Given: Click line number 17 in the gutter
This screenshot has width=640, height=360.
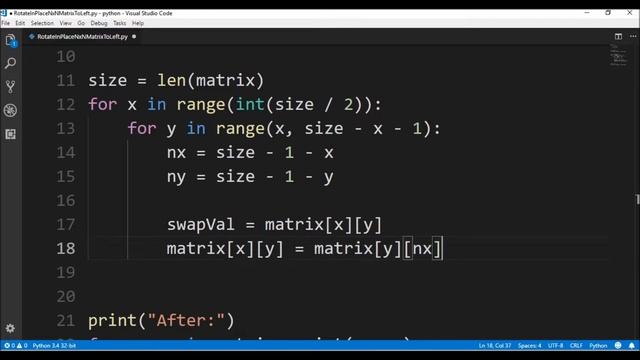Looking at the screenshot, I should (66, 224).
